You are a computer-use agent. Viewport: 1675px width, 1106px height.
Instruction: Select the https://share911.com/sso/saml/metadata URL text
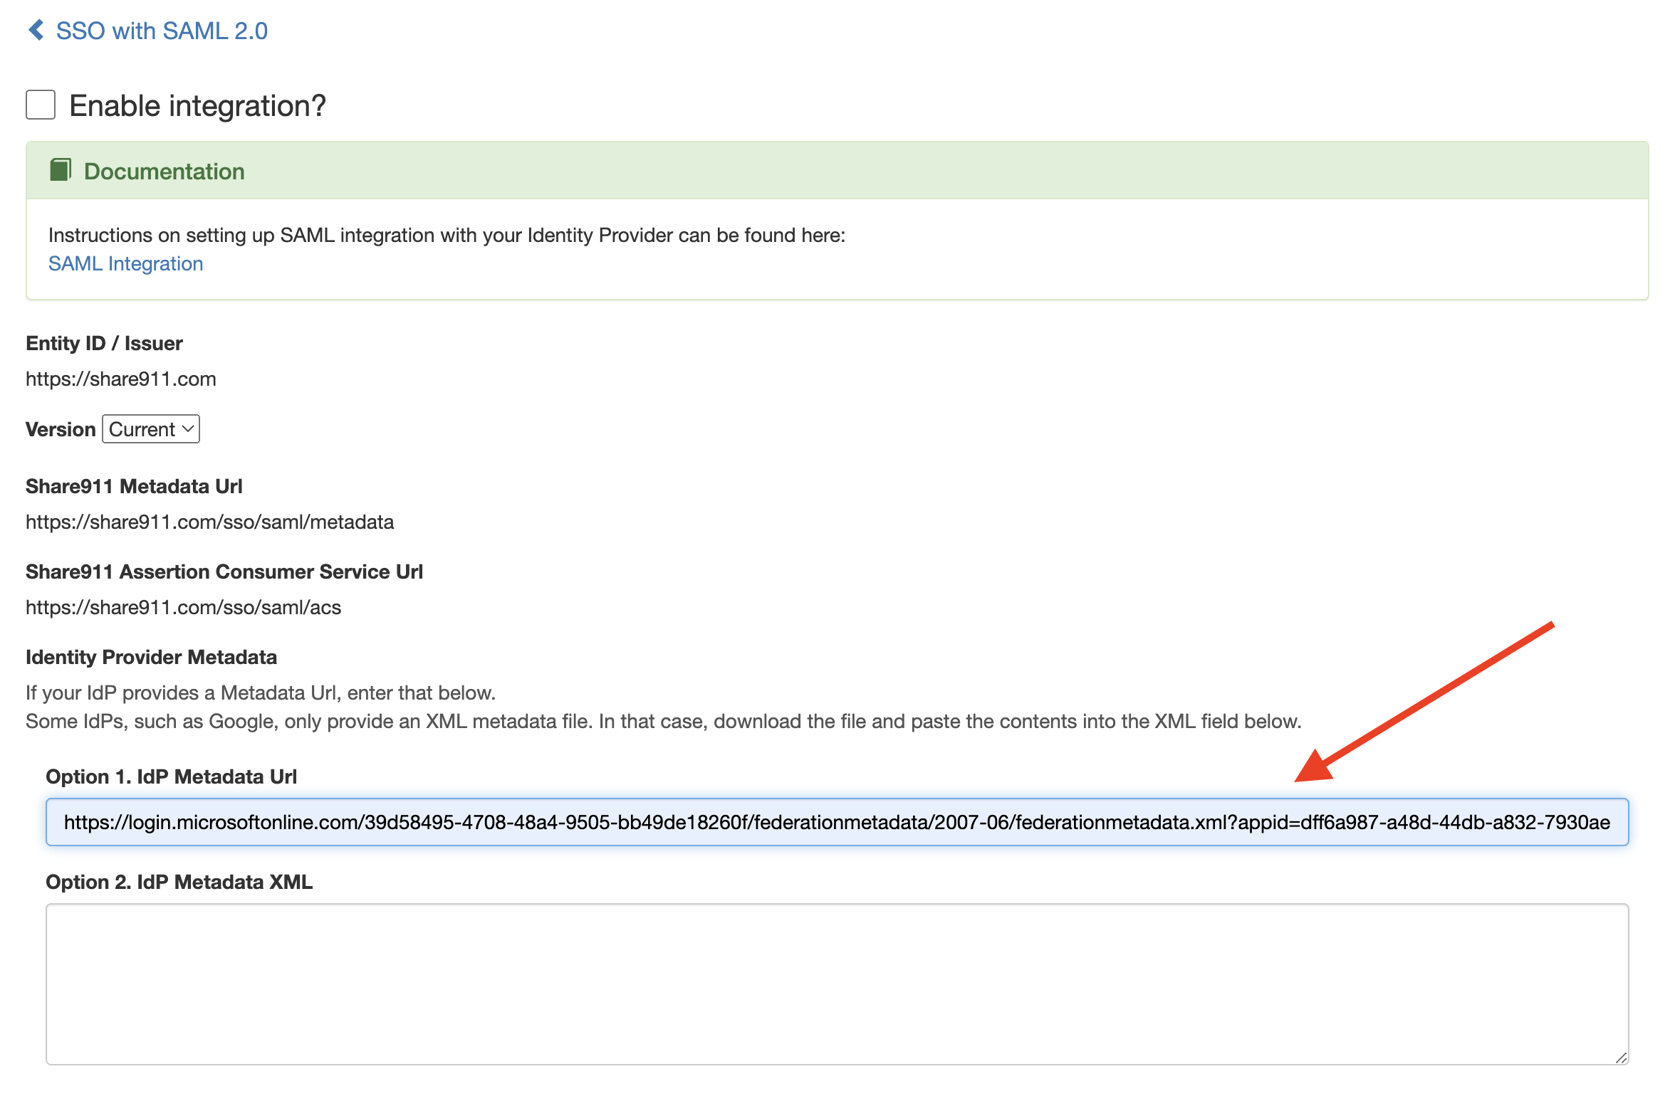[x=210, y=522]
